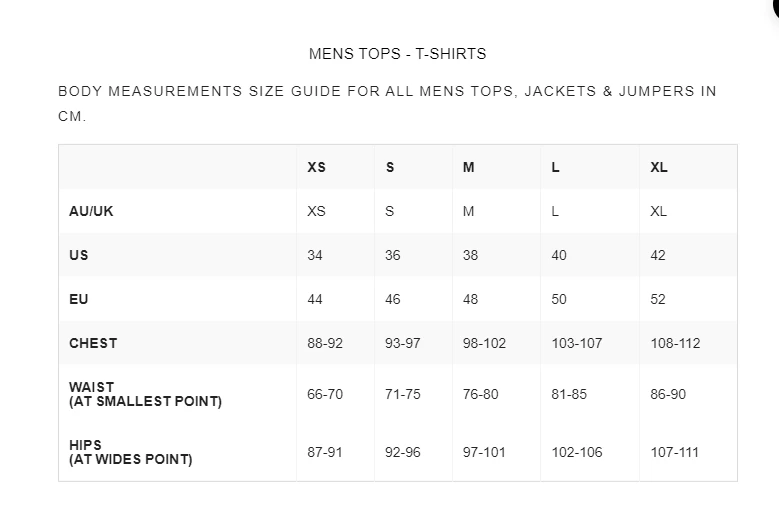Select EU size 52 cell

click(x=657, y=299)
